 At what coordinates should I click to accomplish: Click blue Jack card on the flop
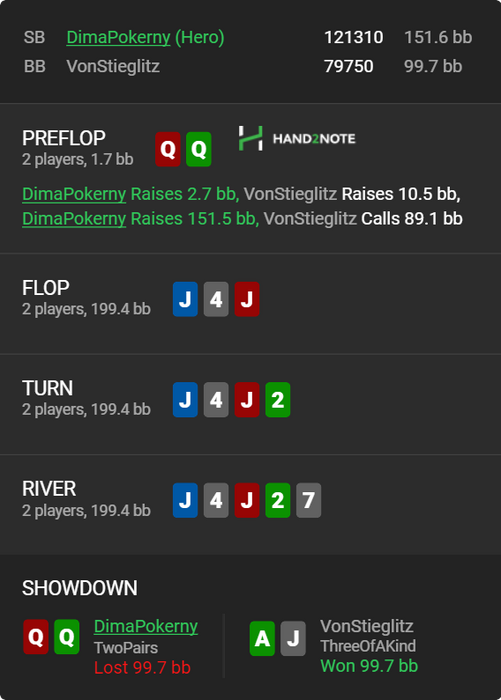click(185, 299)
